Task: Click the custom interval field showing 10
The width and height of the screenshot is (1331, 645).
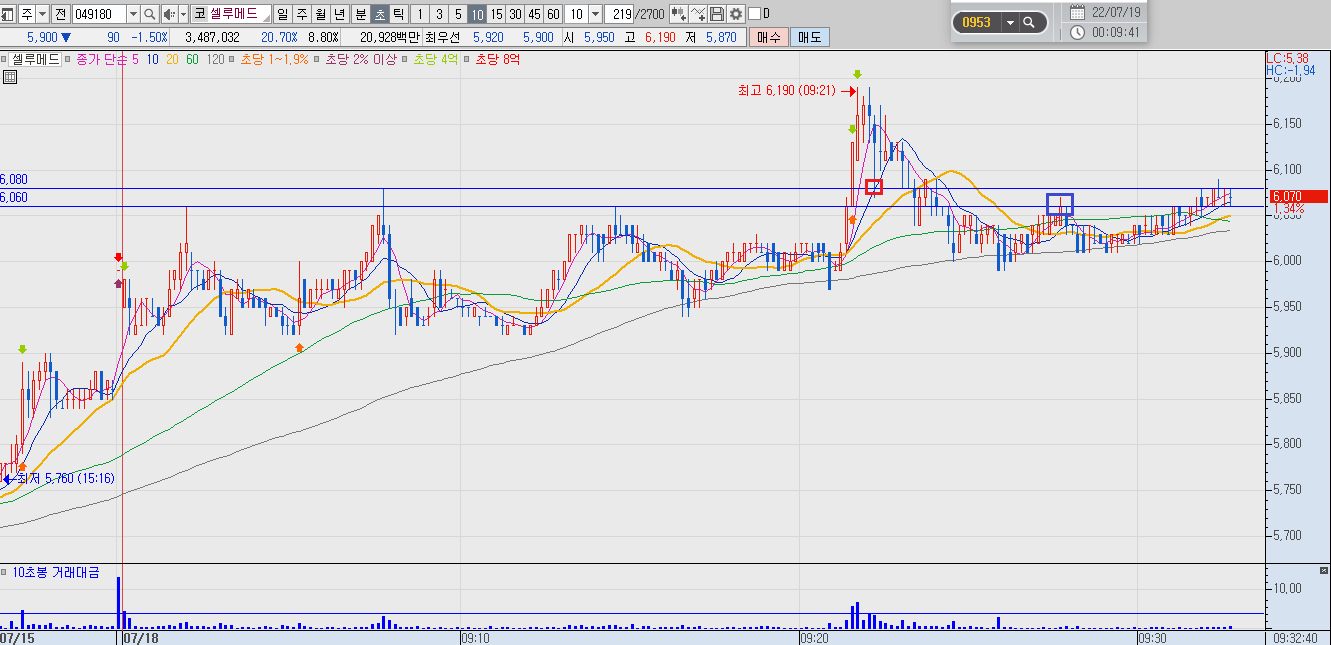Action: (x=576, y=14)
